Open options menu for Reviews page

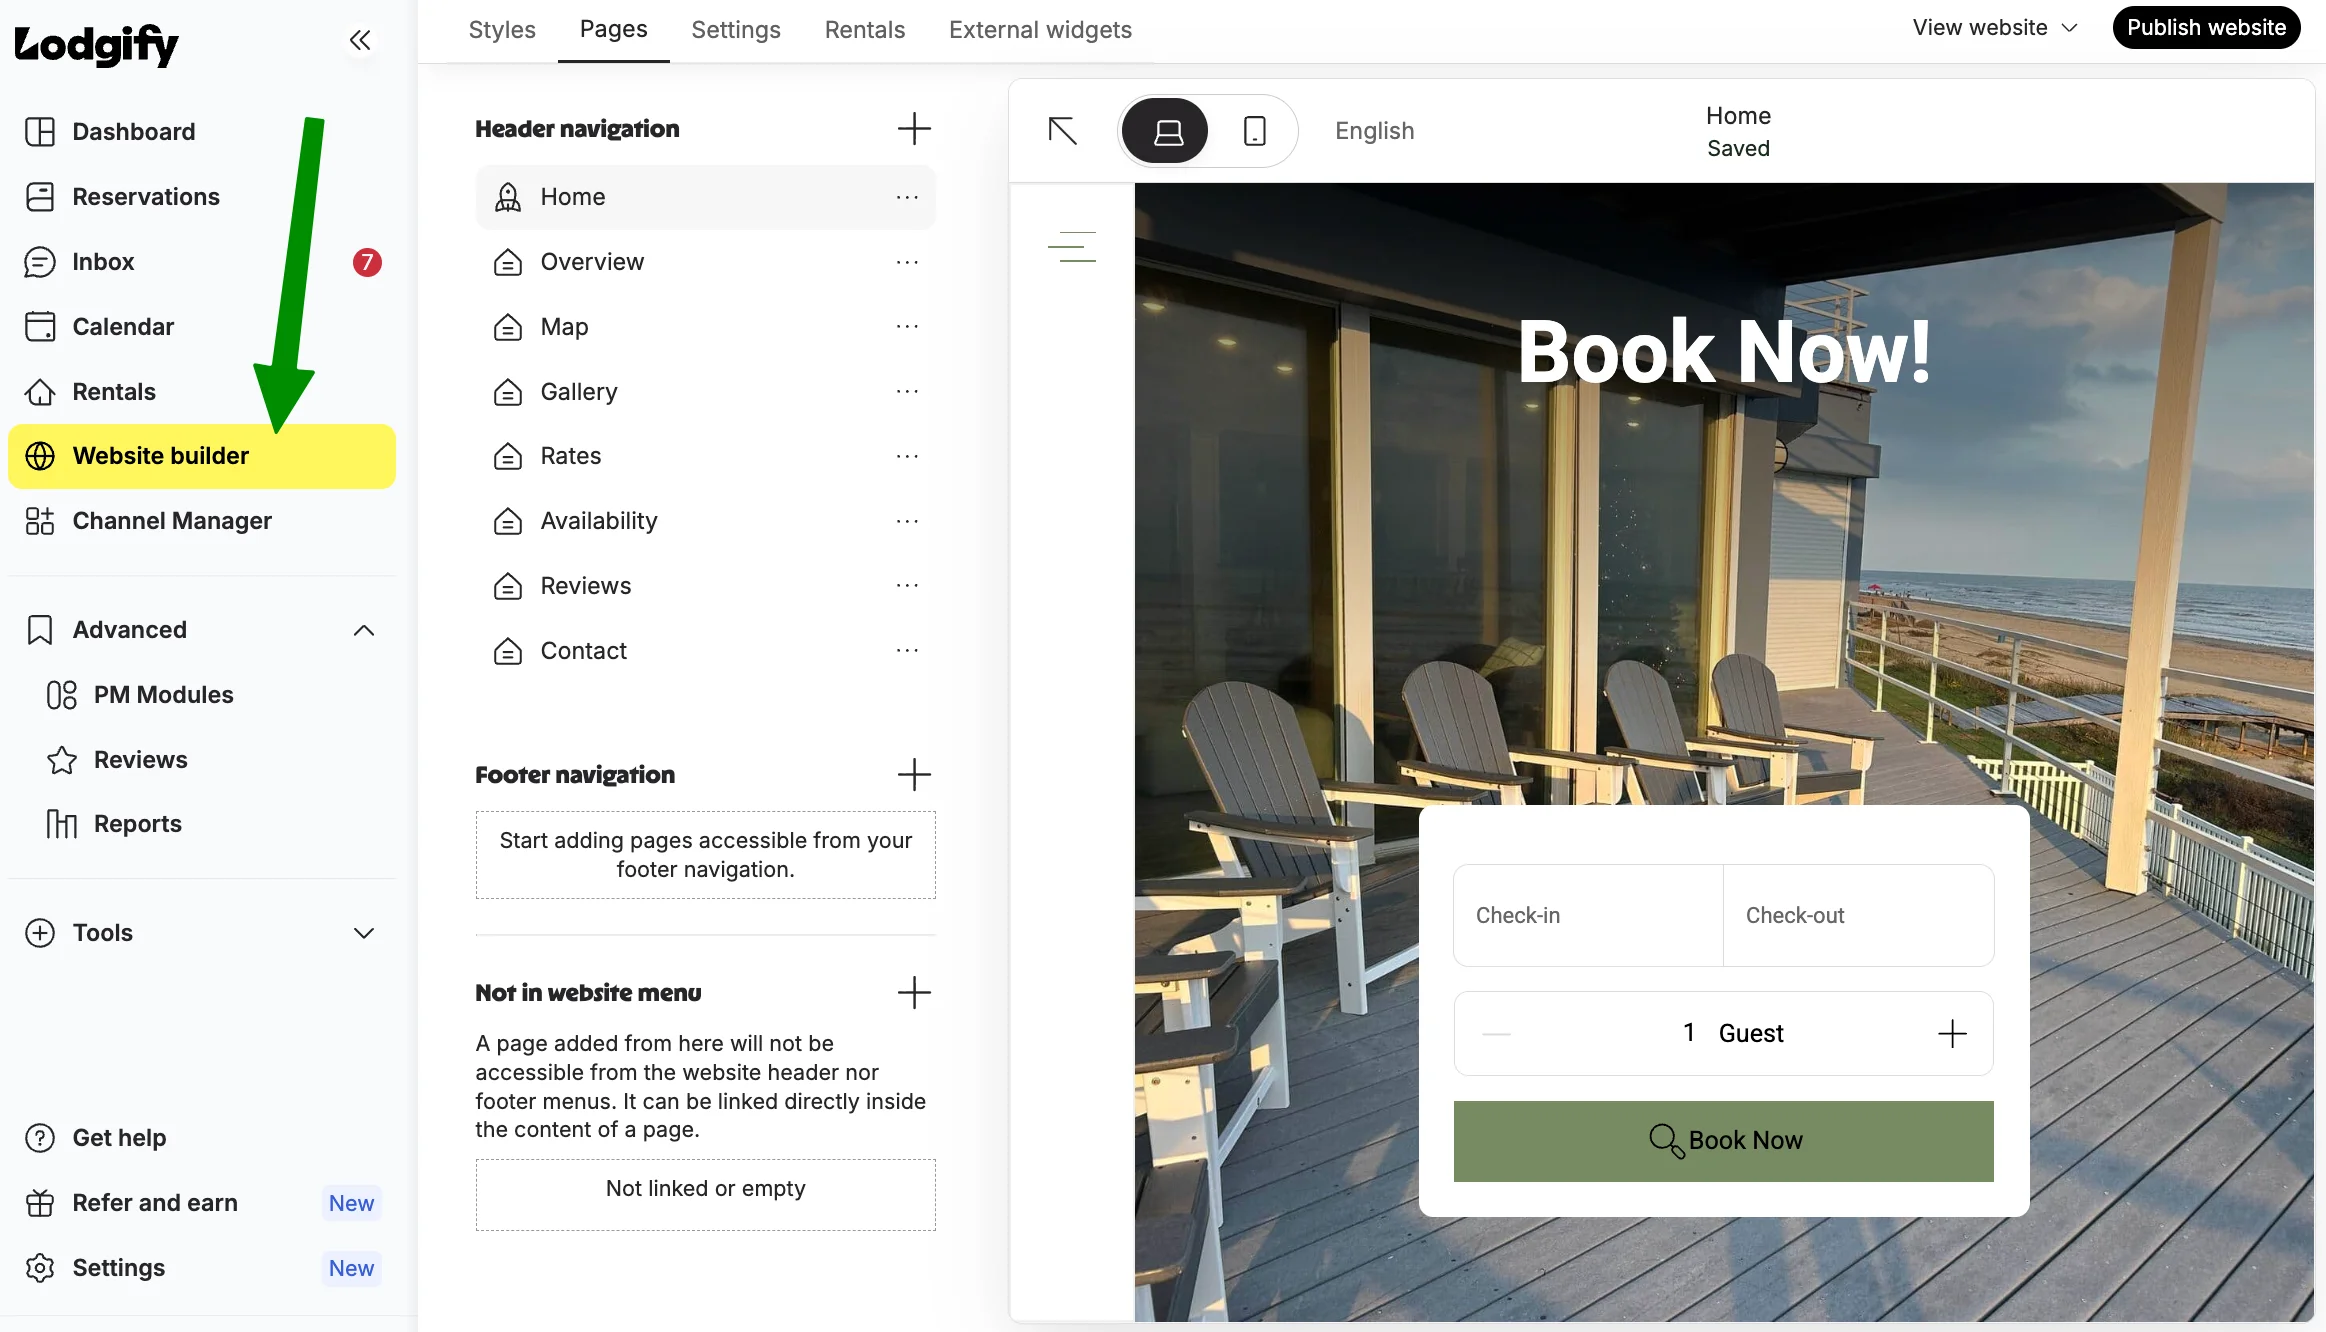(x=907, y=586)
